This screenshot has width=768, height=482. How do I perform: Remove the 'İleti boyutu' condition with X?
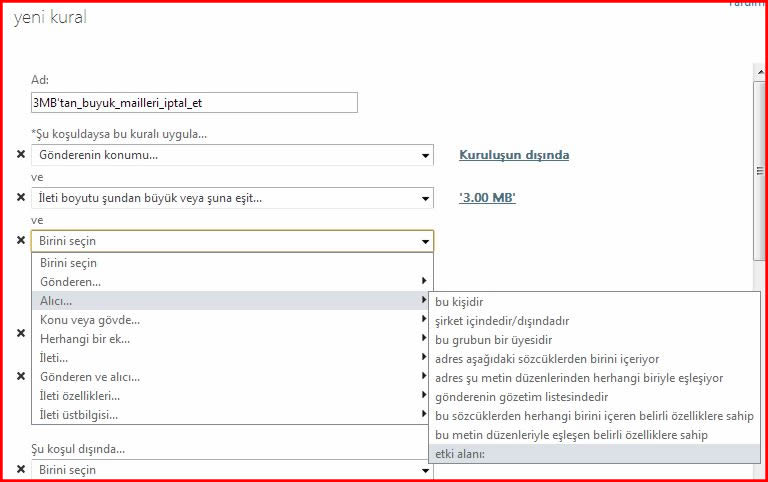tap(21, 197)
